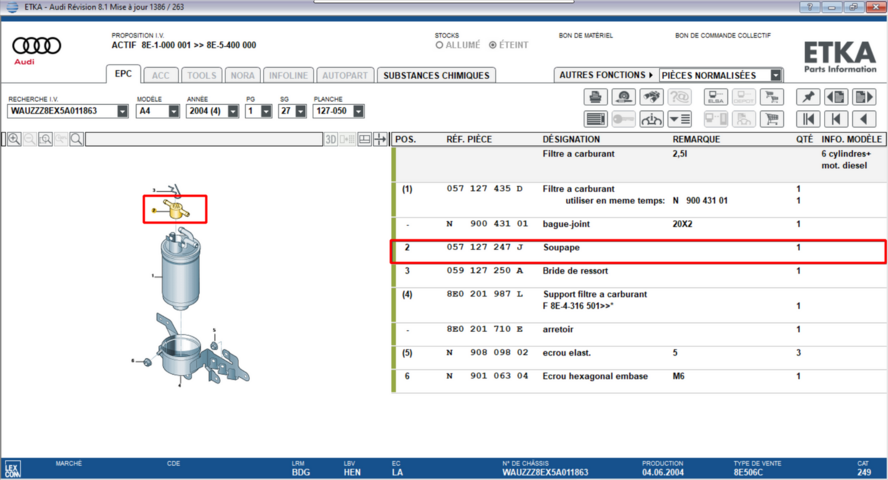
Task: Open the PLANCHE 127-050 dropdown
Action: click(x=358, y=111)
